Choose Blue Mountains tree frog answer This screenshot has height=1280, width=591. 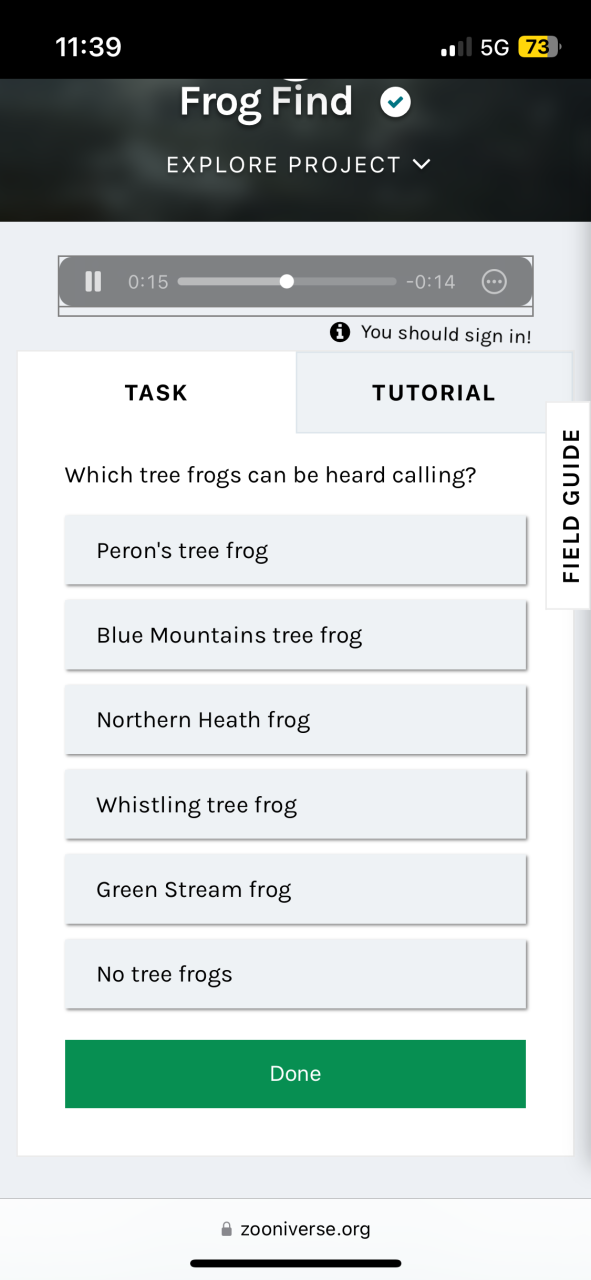tap(295, 635)
